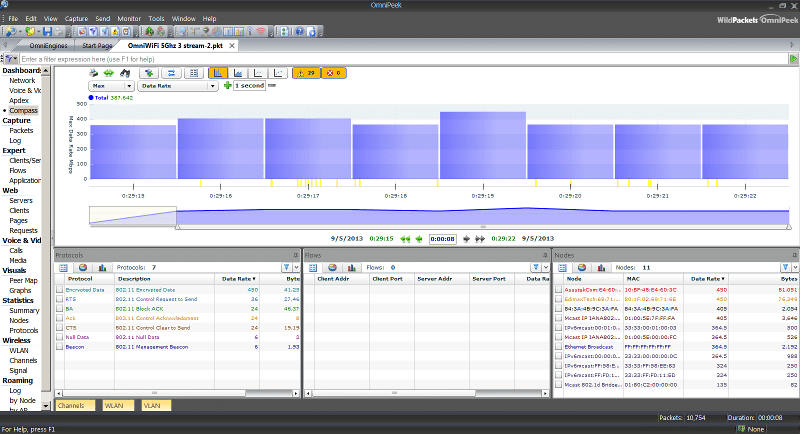Open the filter funnel beside the expression bar
The image size is (800, 434).
point(10,59)
